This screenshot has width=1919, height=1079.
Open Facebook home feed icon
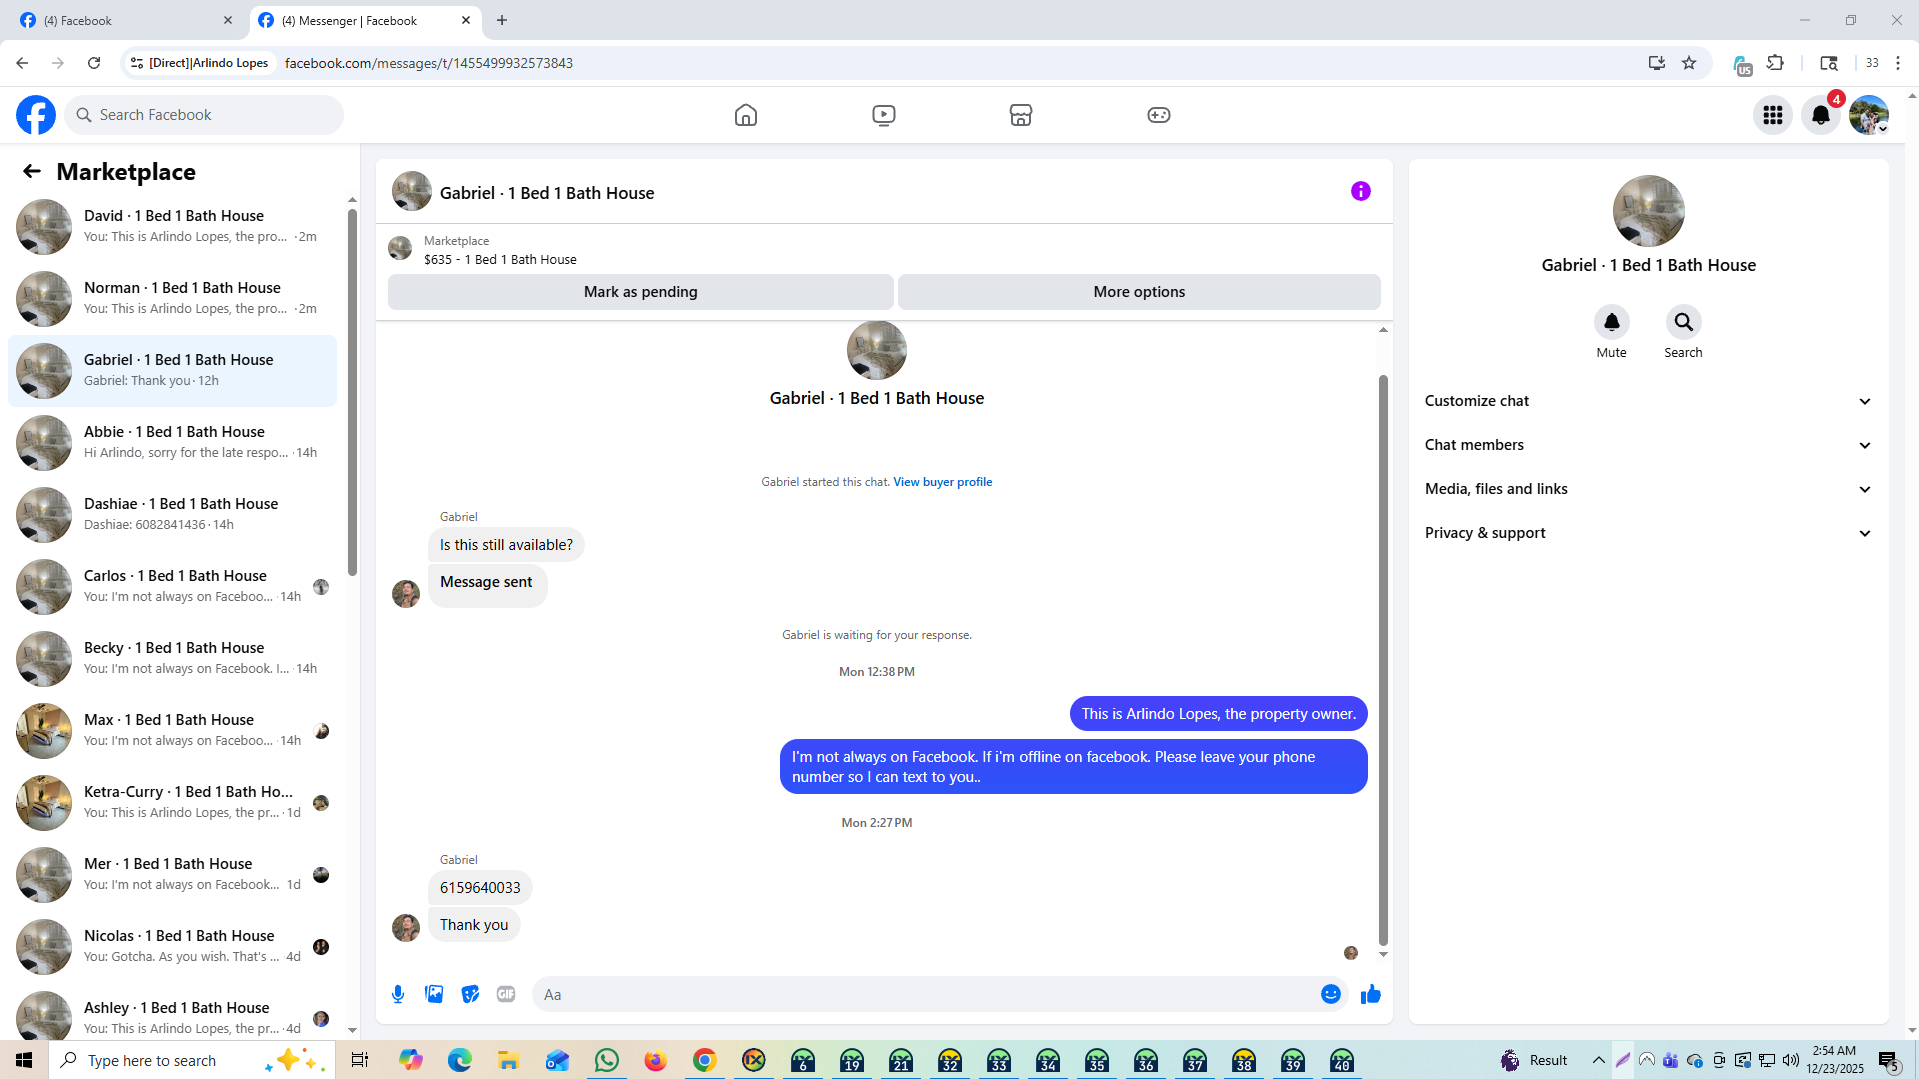point(745,115)
